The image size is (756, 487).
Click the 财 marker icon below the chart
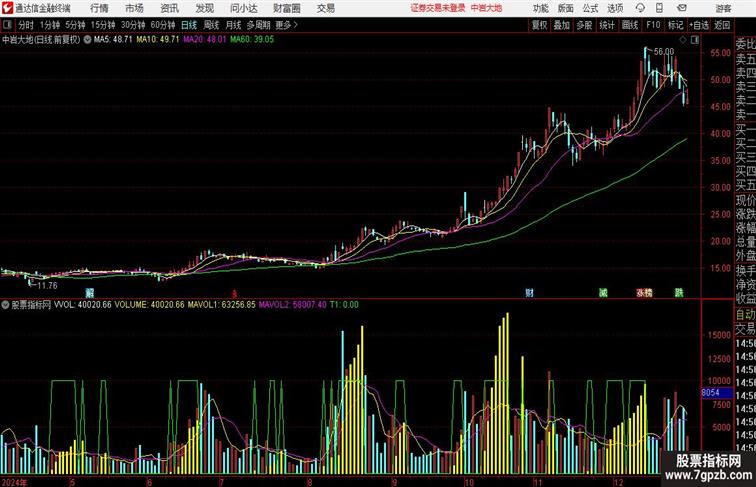[529, 293]
